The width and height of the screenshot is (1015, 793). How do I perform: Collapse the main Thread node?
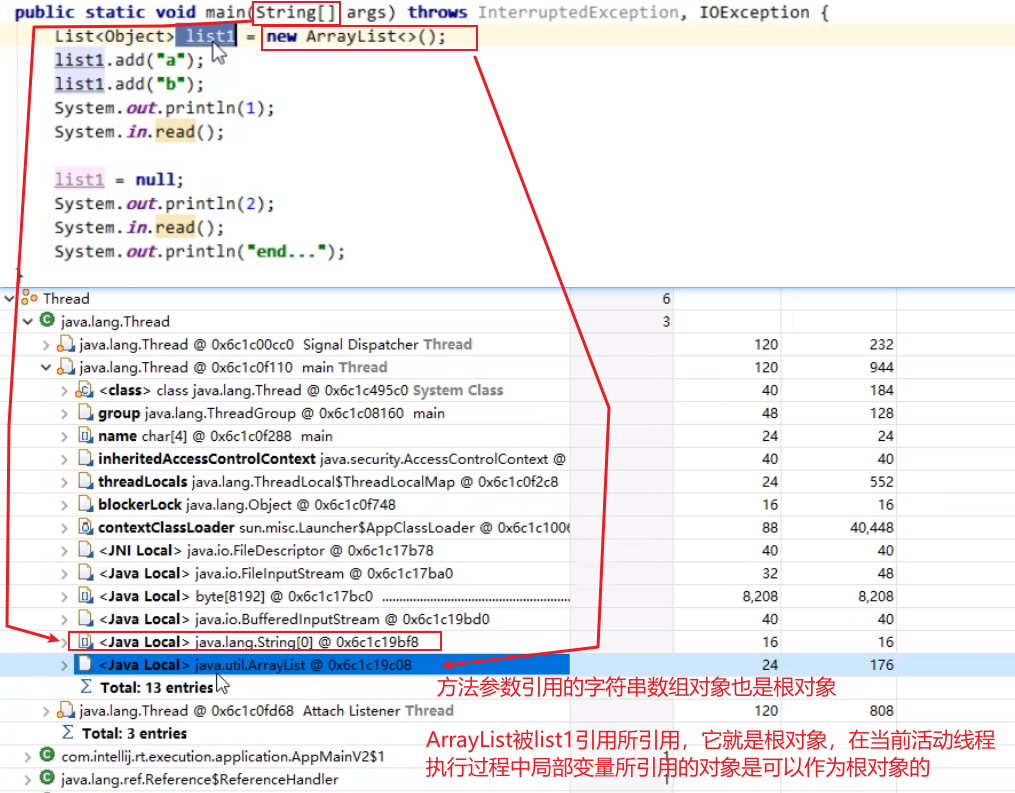pyautogui.click(x=46, y=367)
